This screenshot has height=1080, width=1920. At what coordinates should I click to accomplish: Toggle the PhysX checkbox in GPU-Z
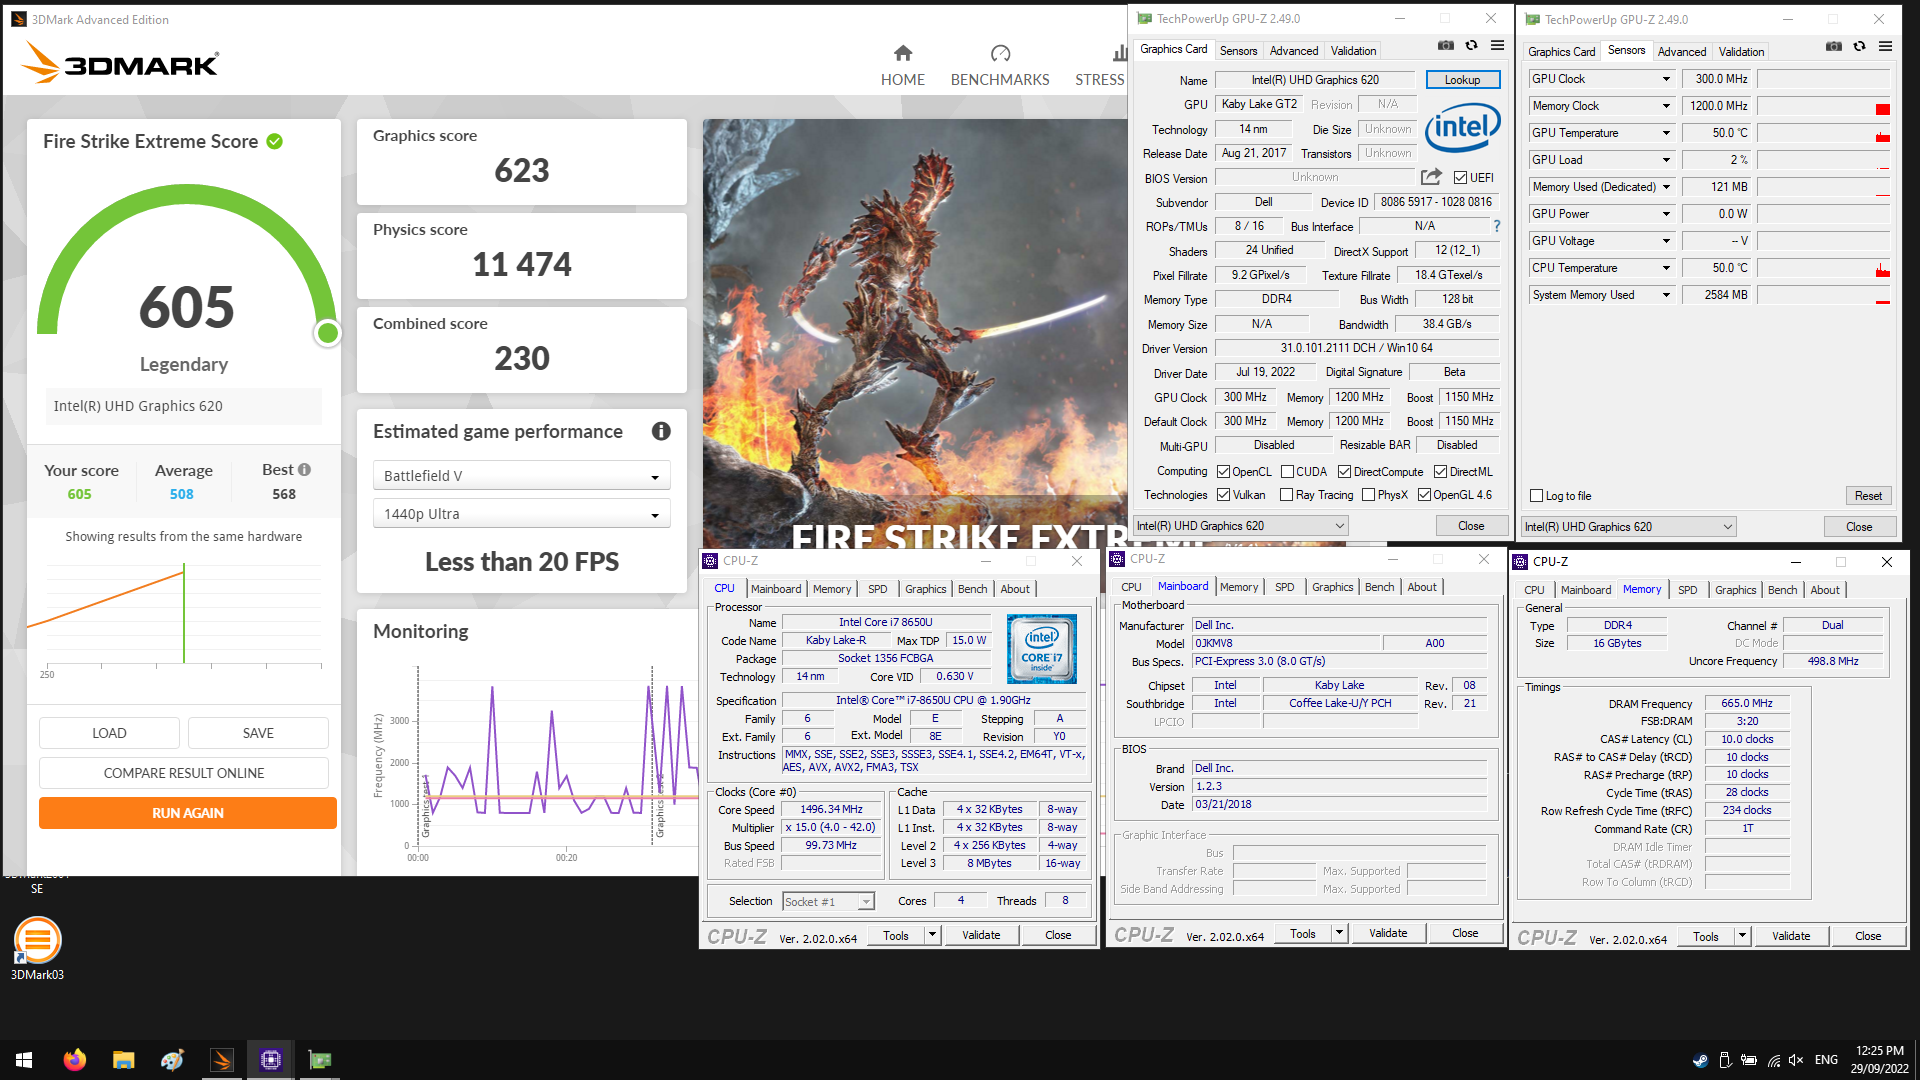(x=1368, y=495)
